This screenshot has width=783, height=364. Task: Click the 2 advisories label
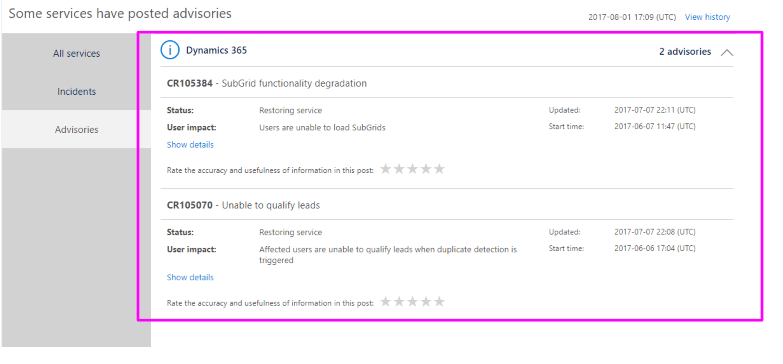[x=685, y=51]
